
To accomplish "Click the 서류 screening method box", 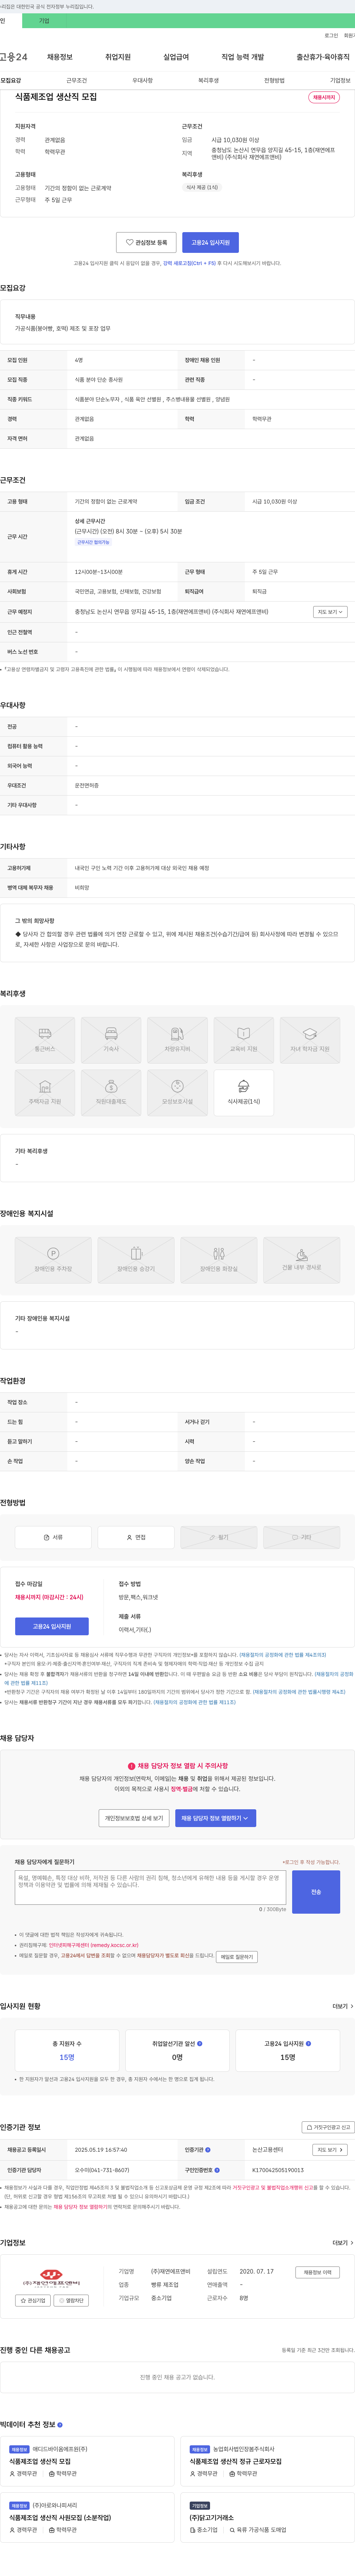I will pos(53,1537).
